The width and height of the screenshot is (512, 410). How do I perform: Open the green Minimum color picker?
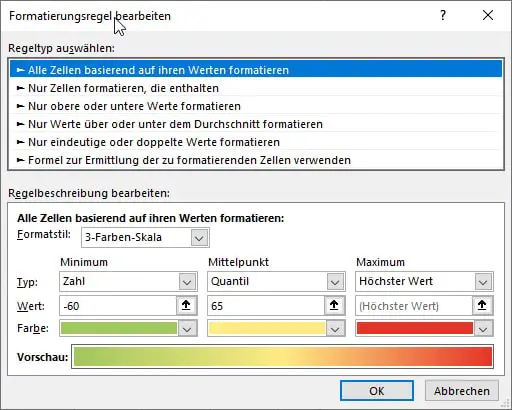pyautogui.click(x=128, y=328)
